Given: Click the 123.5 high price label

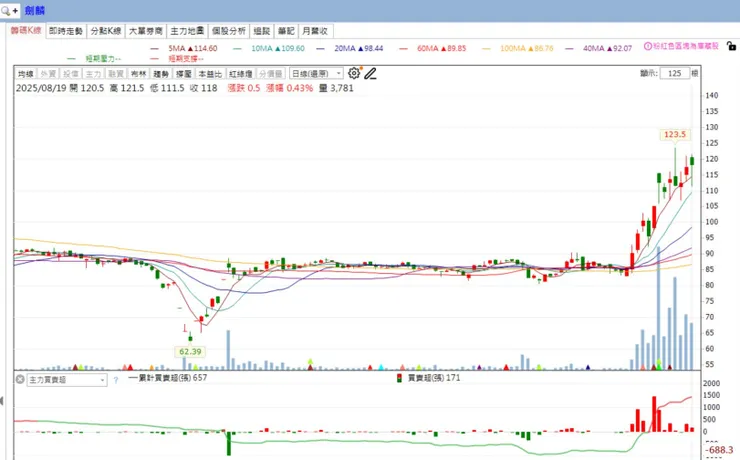Looking at the screenshot, I should (675, 135).
